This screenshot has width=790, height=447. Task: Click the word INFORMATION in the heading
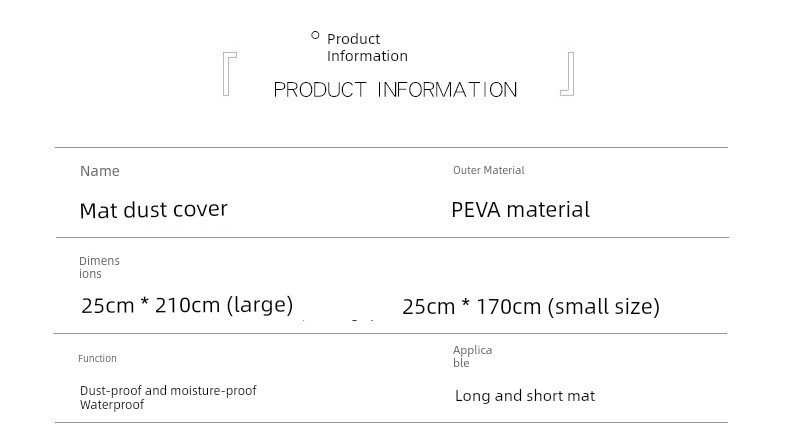click(x=447, y=90)
